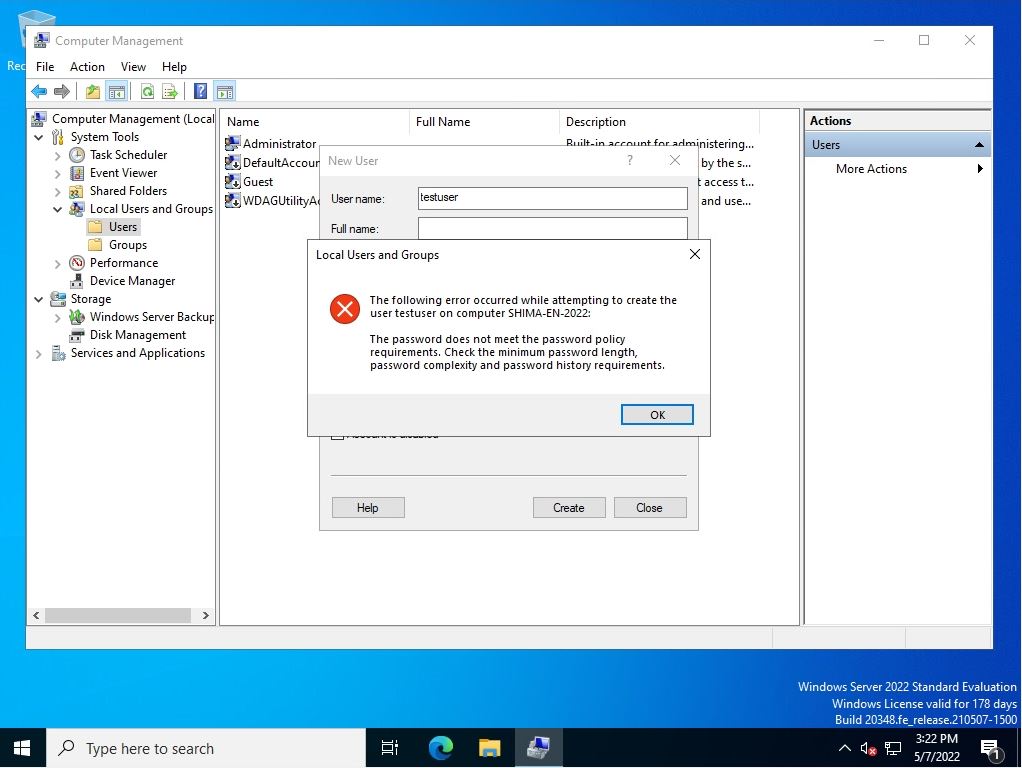Select the Users folder in tree
1022x768 pixels.
pyautogui.click(x=113, y=227)
